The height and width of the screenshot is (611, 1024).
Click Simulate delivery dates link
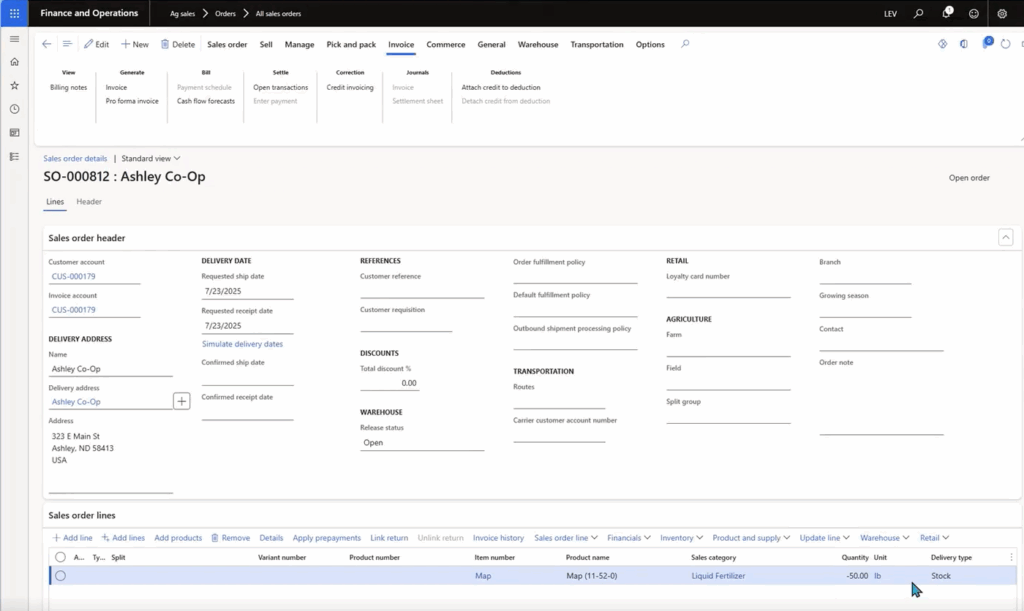[242, 344]
